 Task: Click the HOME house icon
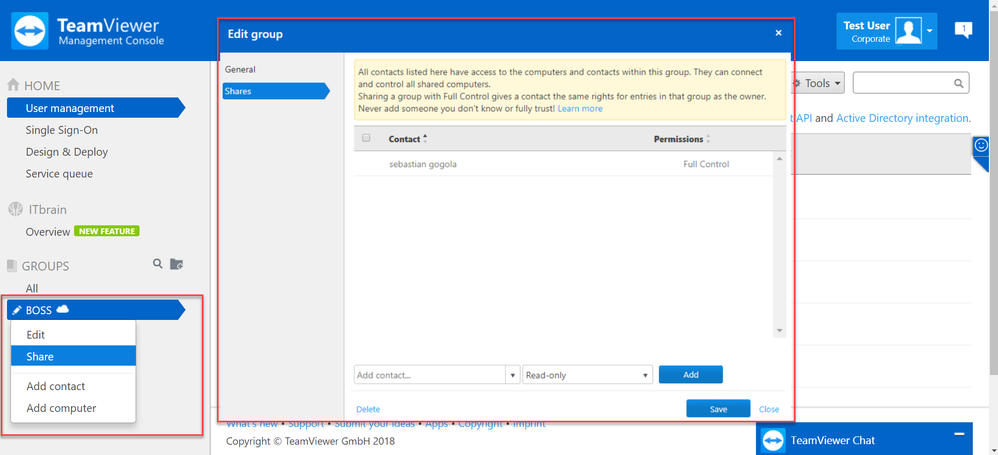[13, 85]
